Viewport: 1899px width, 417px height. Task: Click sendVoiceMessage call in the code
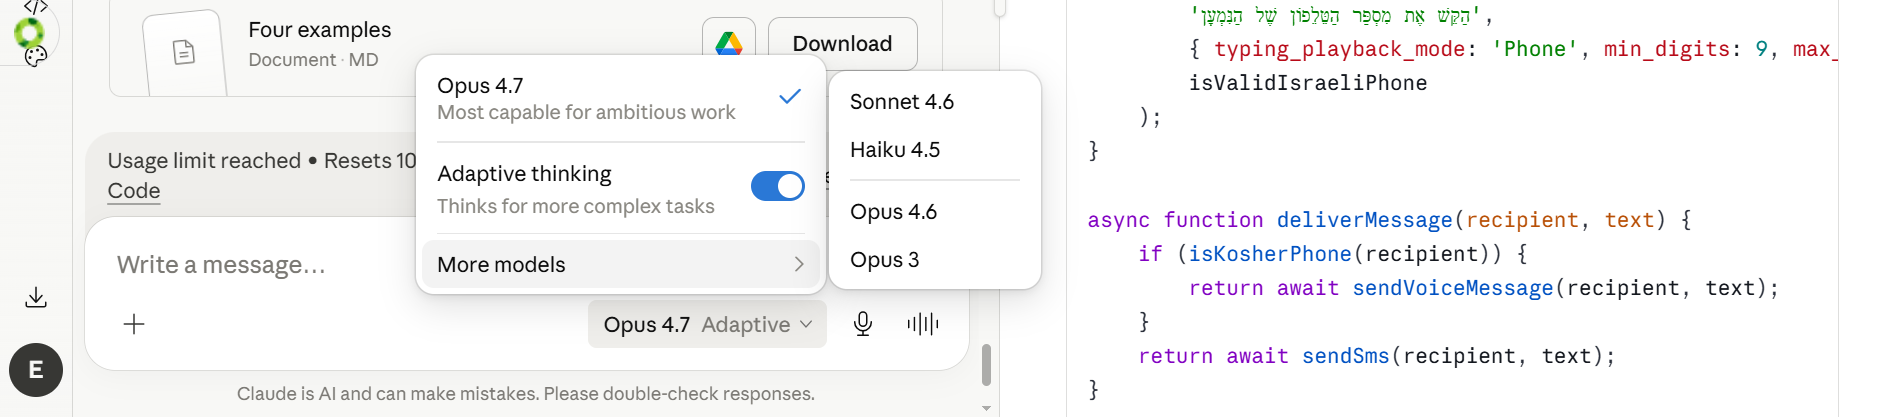click(1453, 288)
